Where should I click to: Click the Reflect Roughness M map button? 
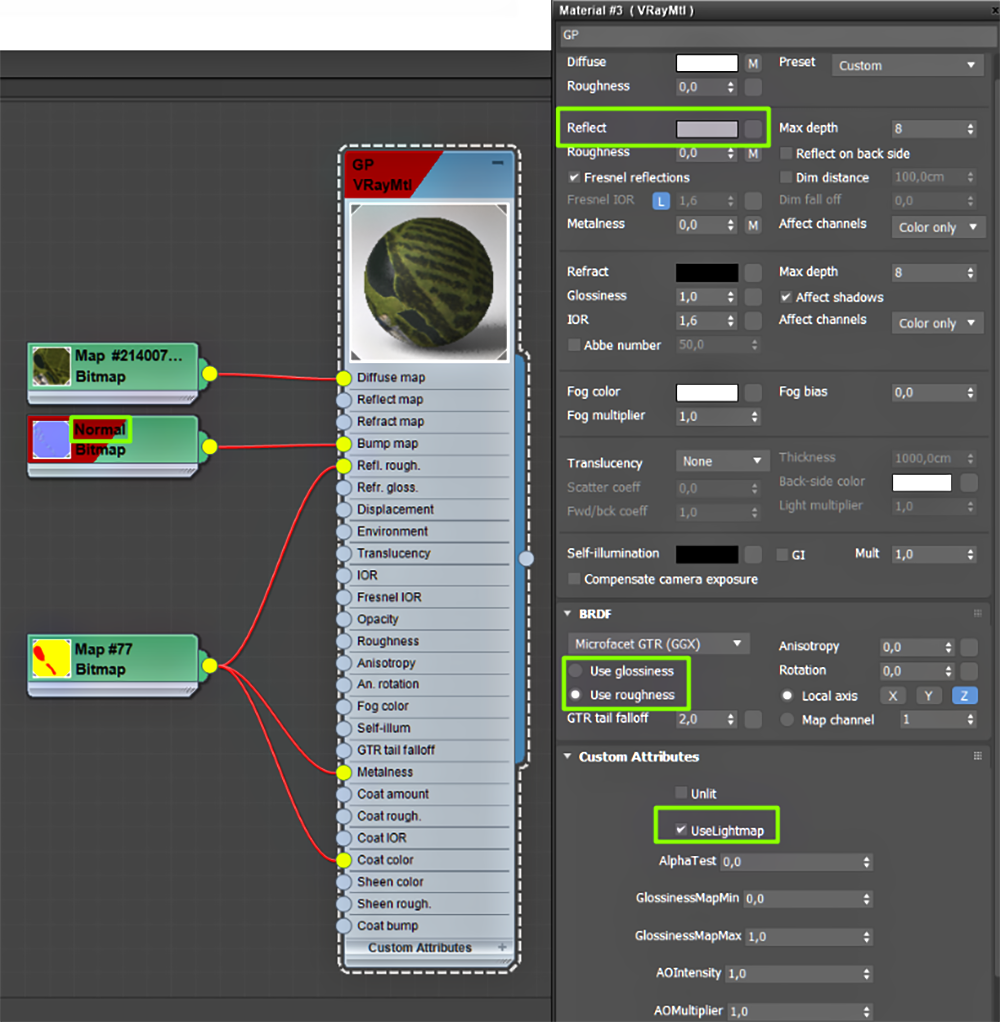pos(753,154)
